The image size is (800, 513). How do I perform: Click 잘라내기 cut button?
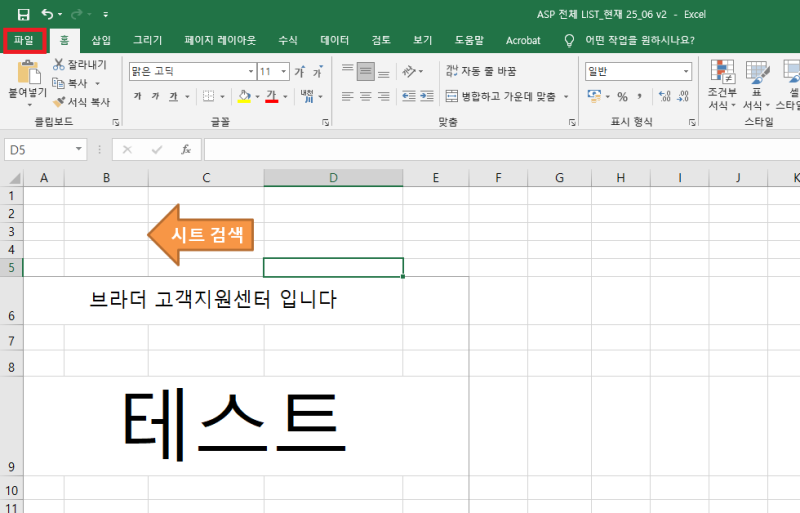80,64
